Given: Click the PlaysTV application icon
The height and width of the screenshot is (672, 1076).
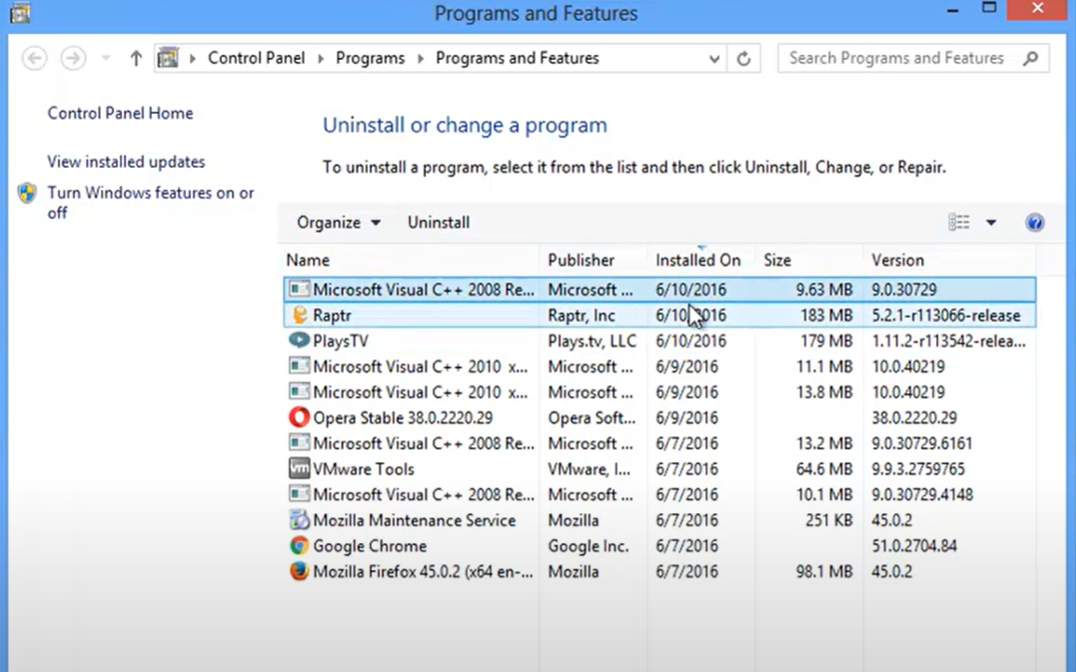Looking at the screenshot, I should pos(299,340).
